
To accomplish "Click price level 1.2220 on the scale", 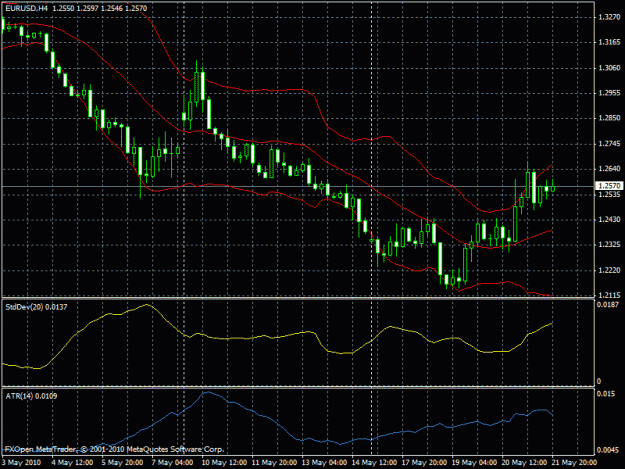I will point(609,270).
